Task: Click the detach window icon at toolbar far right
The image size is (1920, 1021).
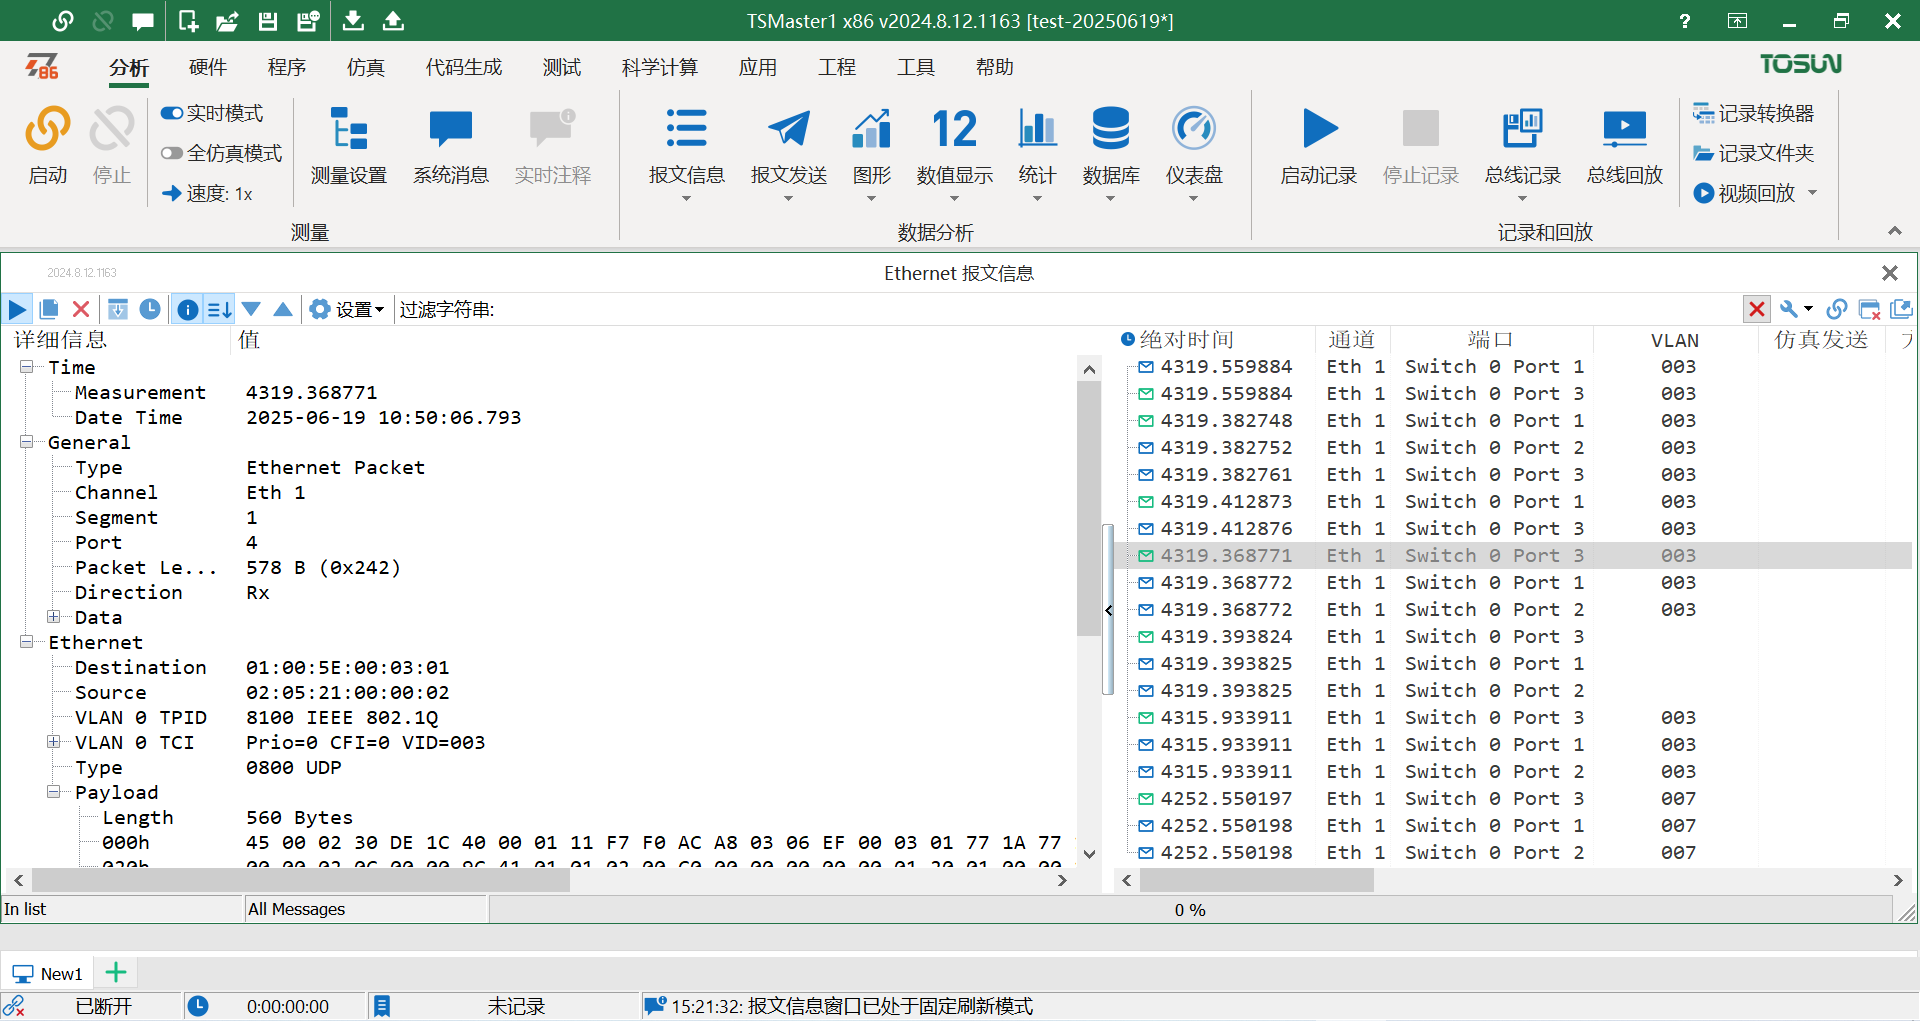Action: 1901,309
